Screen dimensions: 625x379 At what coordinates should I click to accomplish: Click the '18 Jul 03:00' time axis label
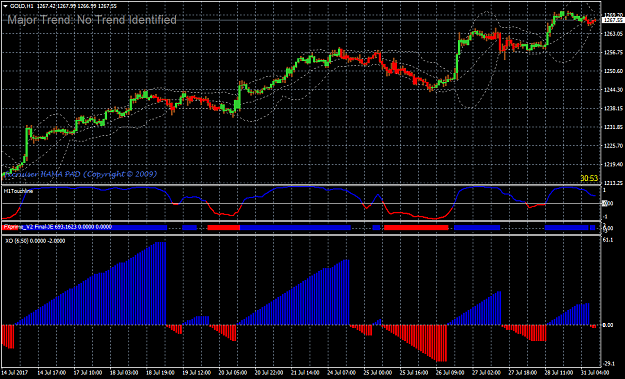124,373
